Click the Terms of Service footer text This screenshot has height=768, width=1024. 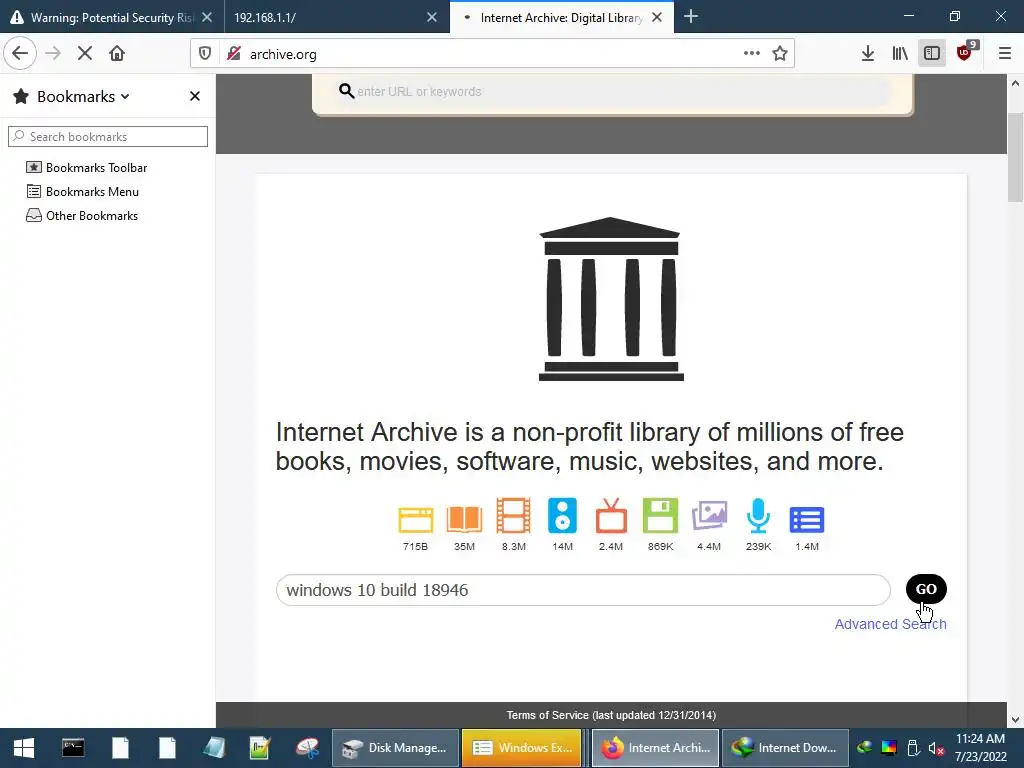[611, 715]
